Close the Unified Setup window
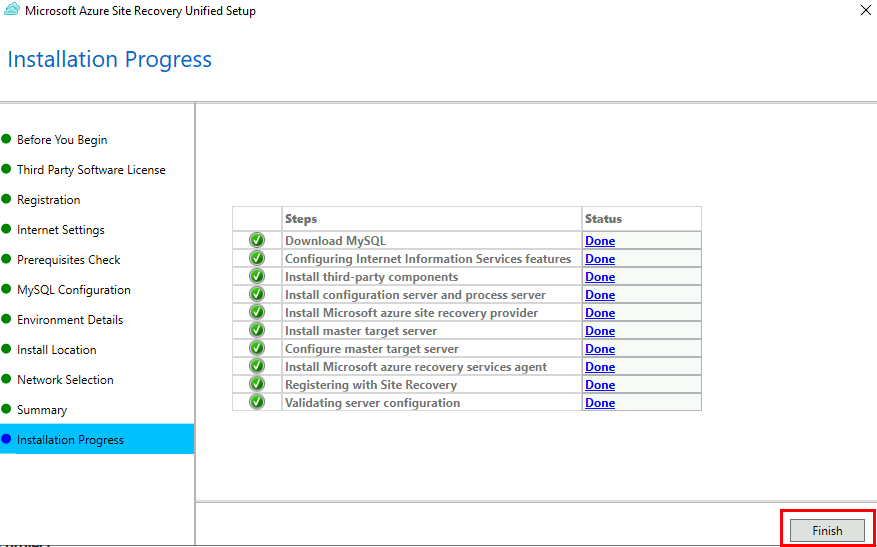877x547 pixels. pyautogui.click(x=865, y=10)
